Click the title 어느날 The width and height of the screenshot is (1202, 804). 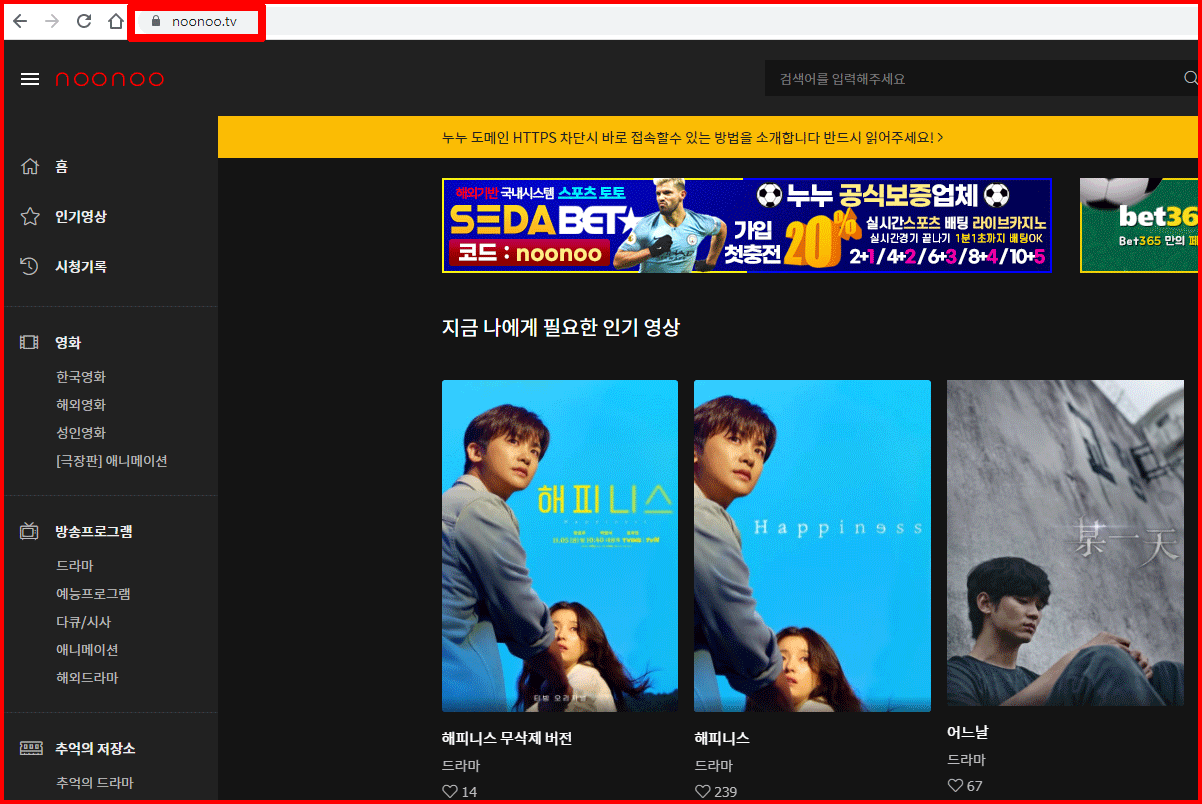967,732
